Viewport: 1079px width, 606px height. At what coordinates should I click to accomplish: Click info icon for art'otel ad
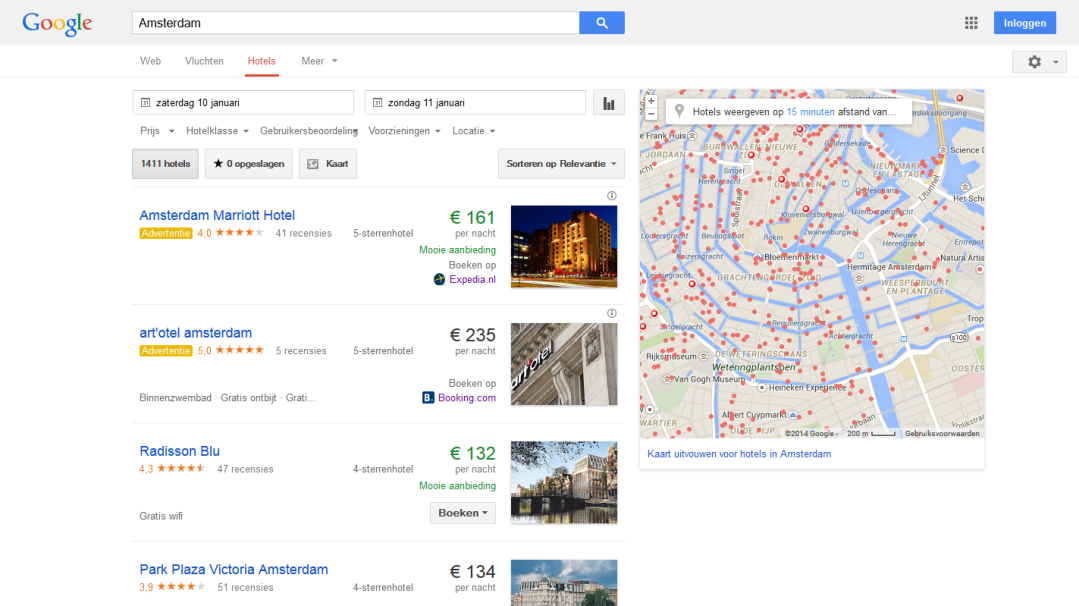tap(612, 314)
